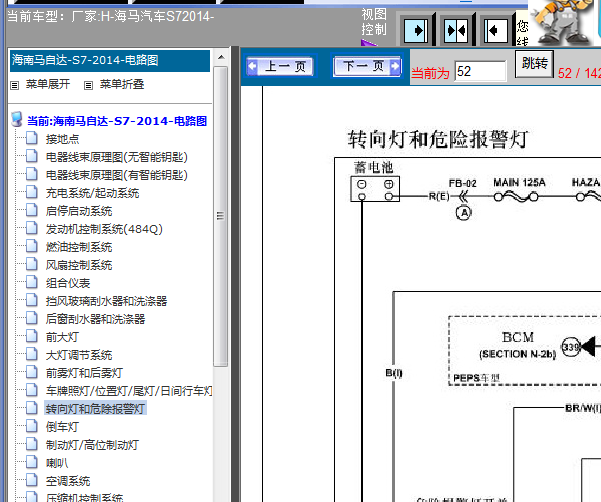Screen dimensions: 601x502
Task: Open 喇叭 entry
Action: (x=57, y=463)
